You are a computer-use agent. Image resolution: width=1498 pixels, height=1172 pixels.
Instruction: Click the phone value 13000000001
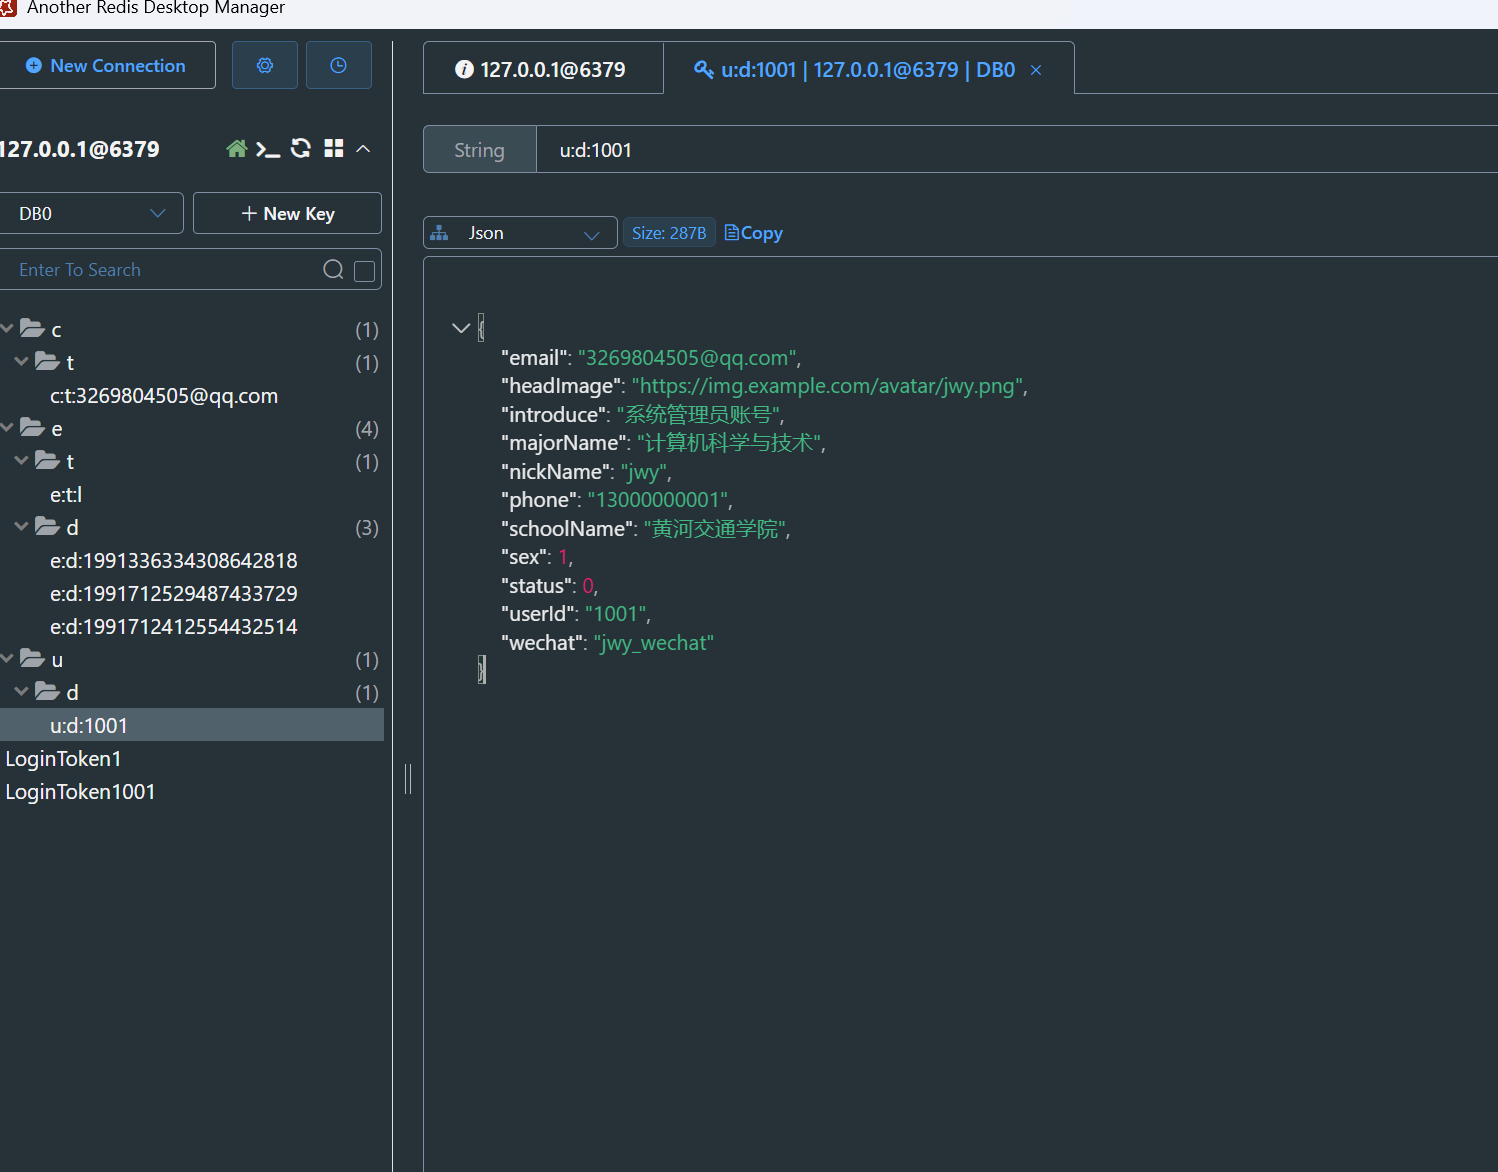point(658,500)
